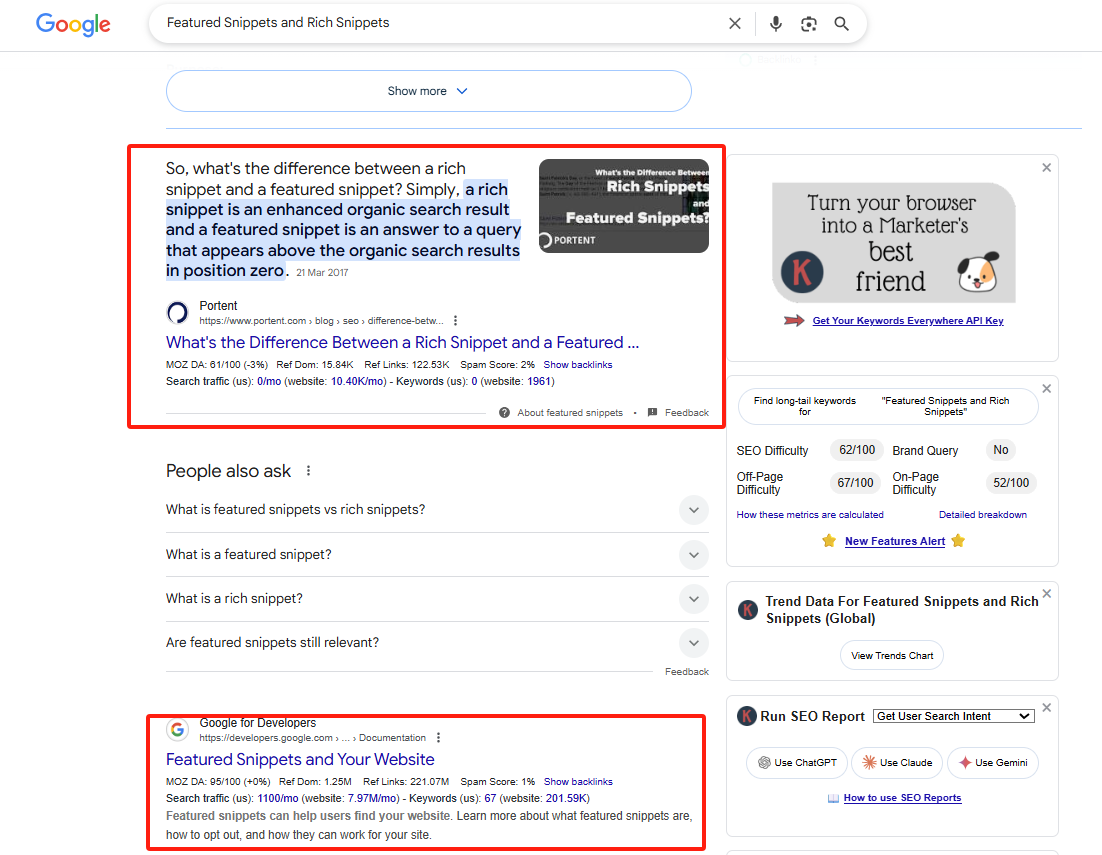This screenshot has height=855, width=1102.
Task: Click the K icon beside Run SEO Report
Action: click(746, 716)
